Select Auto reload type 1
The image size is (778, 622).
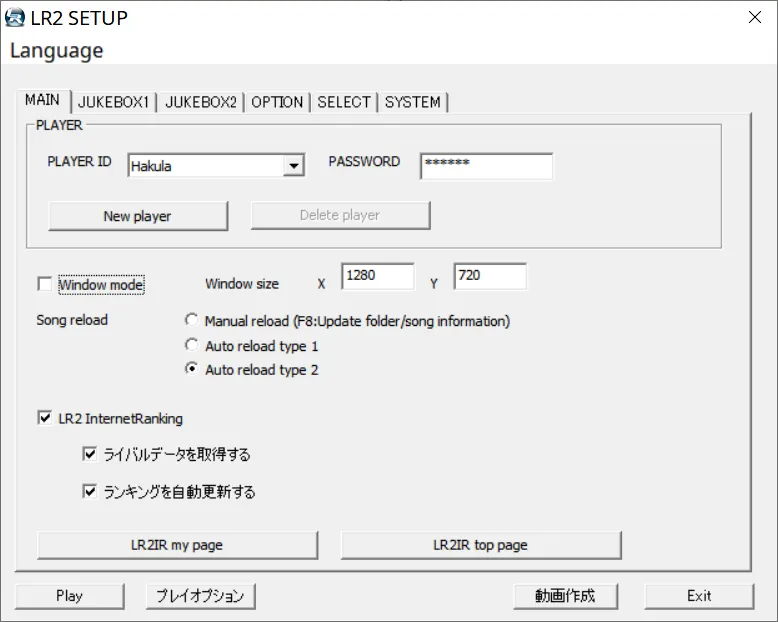(x=192, y=345)
